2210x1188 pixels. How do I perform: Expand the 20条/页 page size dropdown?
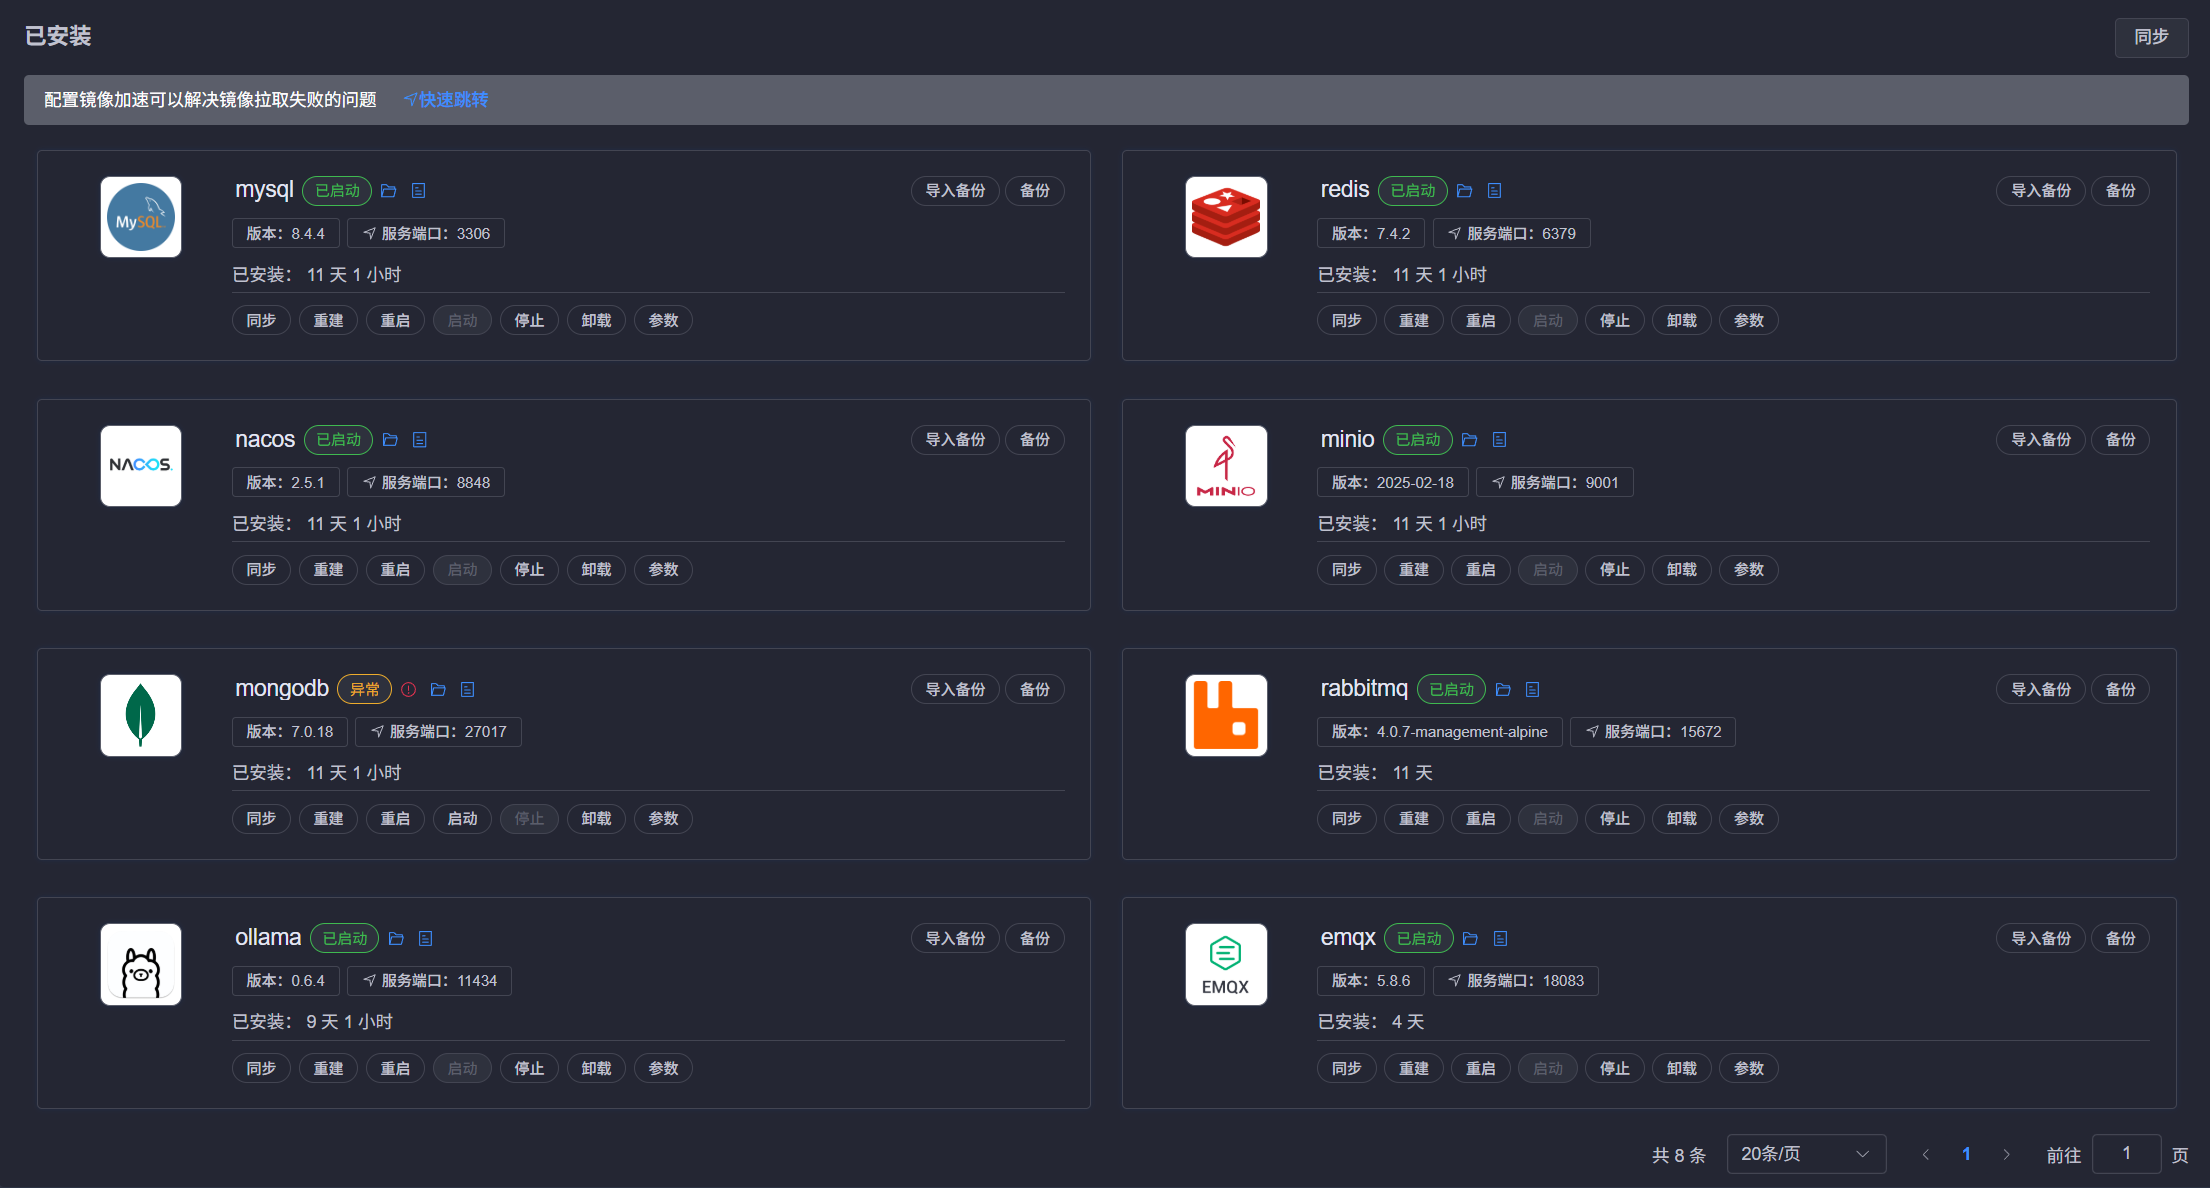[x=1805, y=1154]
